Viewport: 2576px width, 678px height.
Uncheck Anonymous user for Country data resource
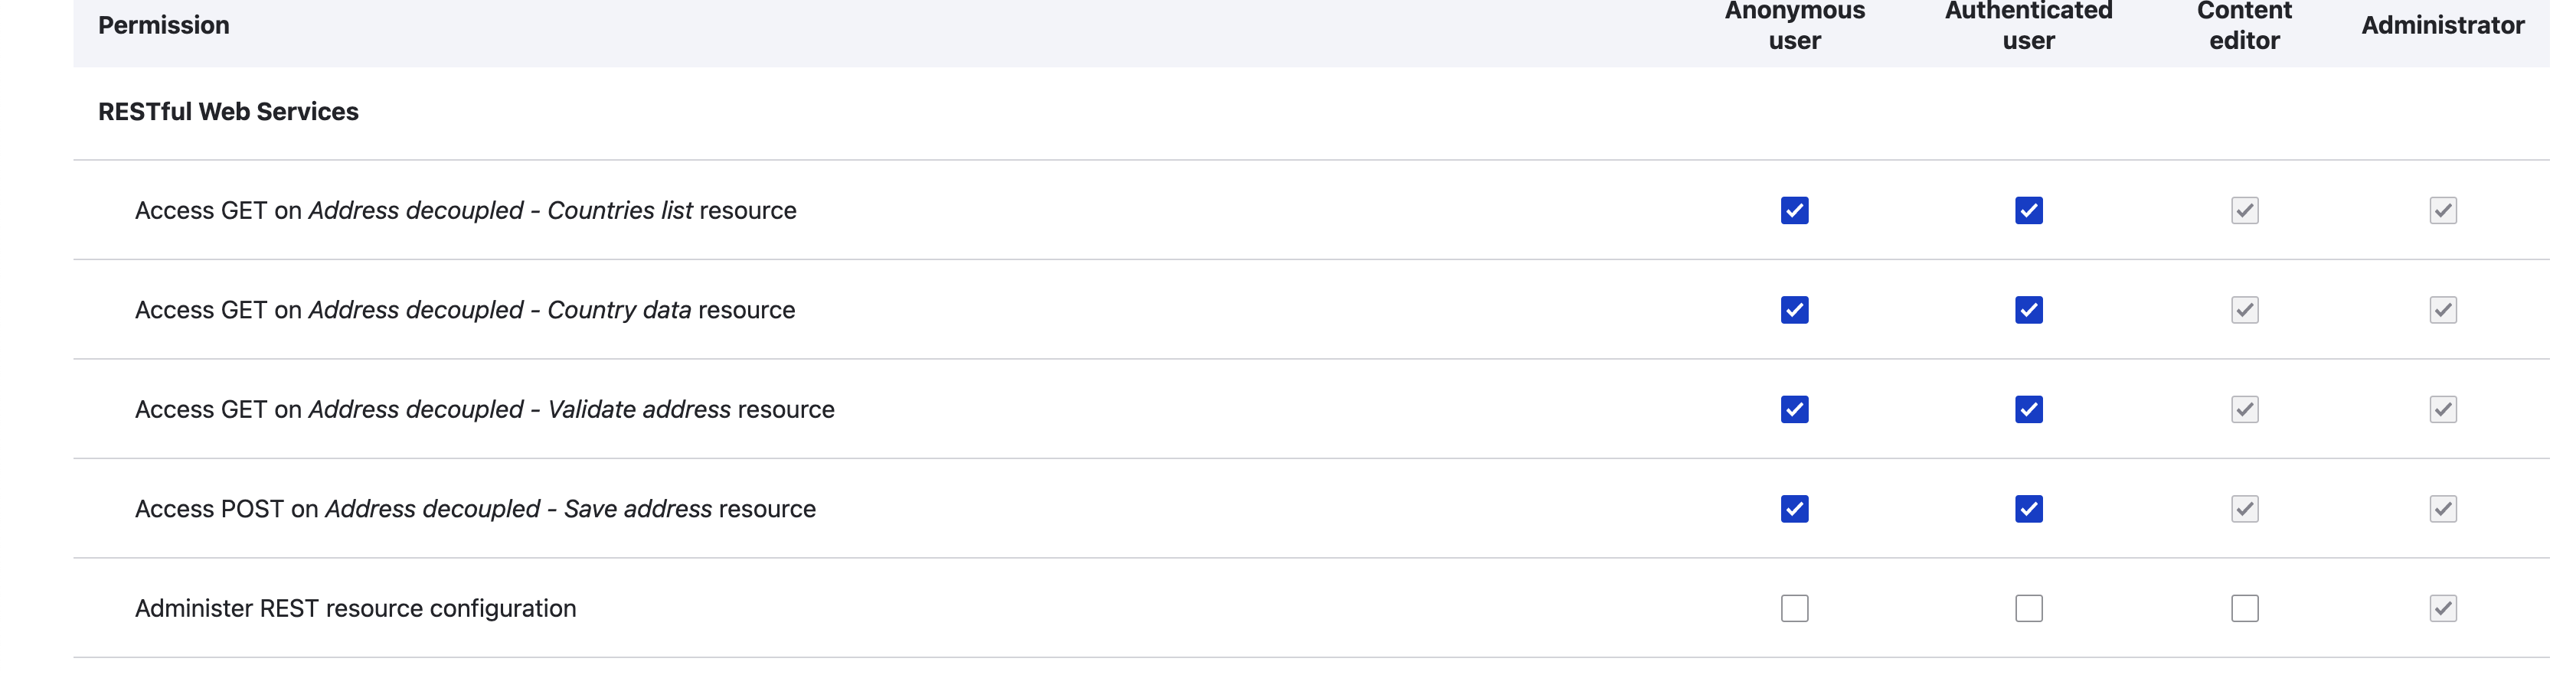point(1794,310)
